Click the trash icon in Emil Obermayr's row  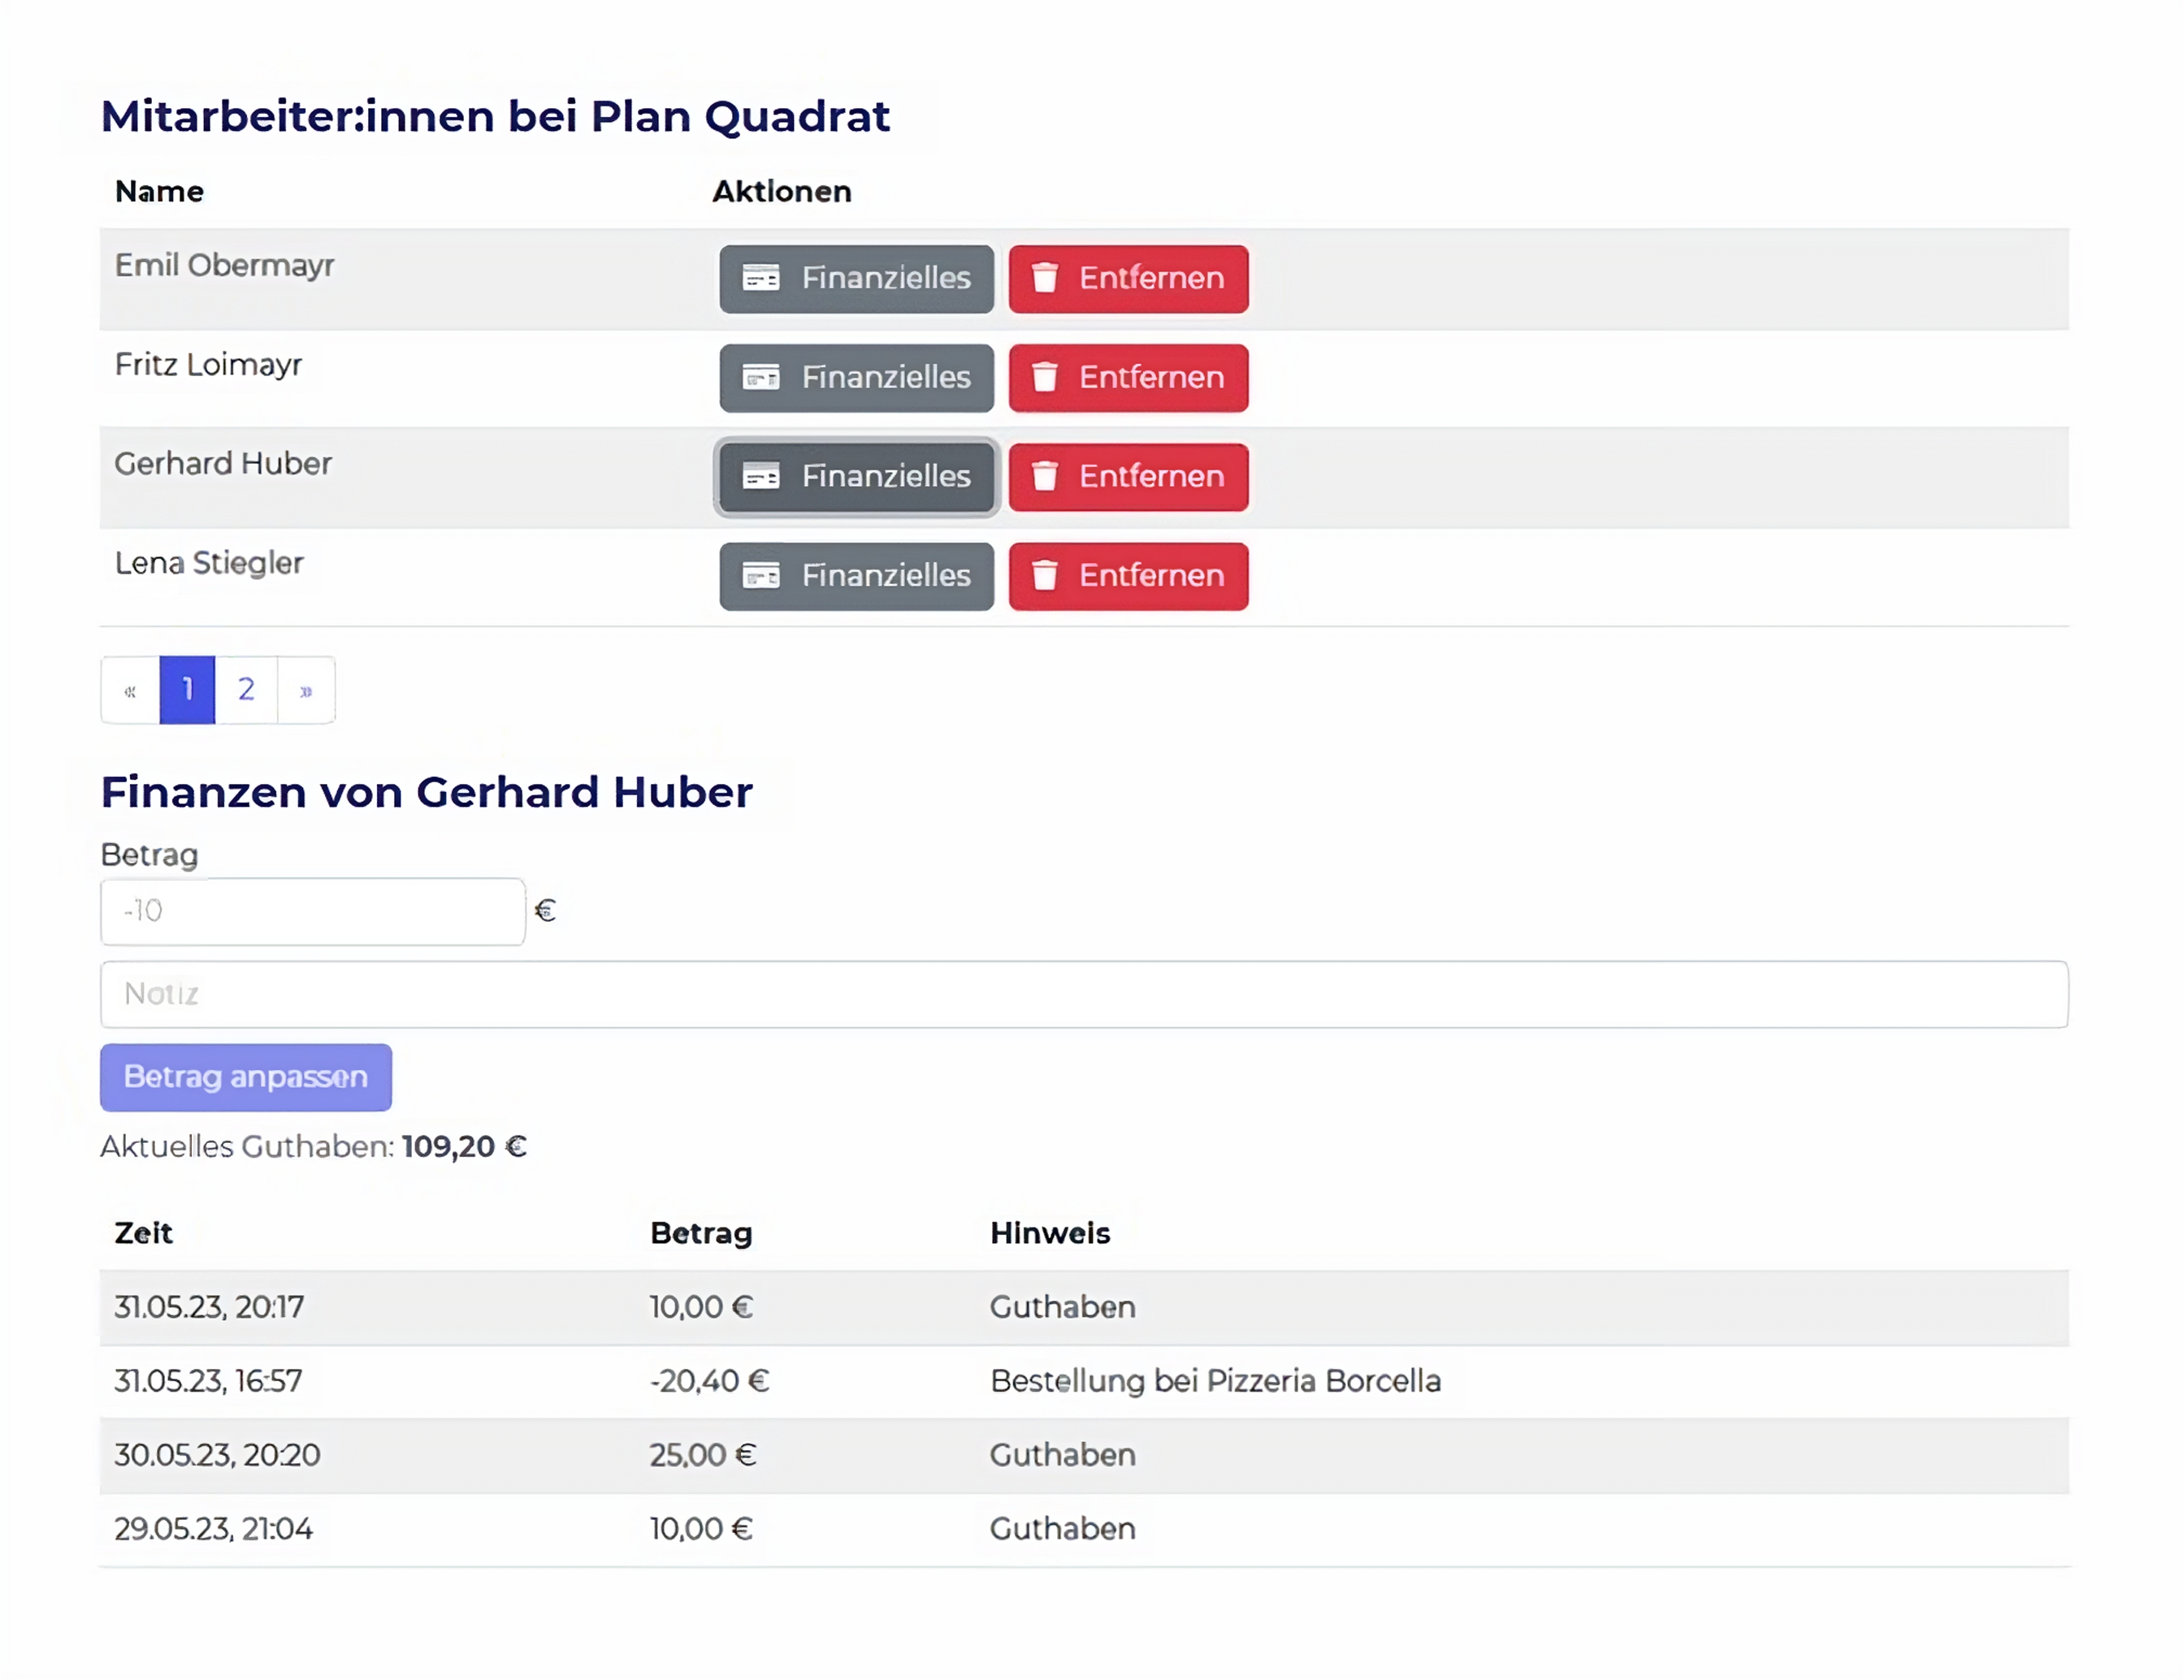point(1044,278)
